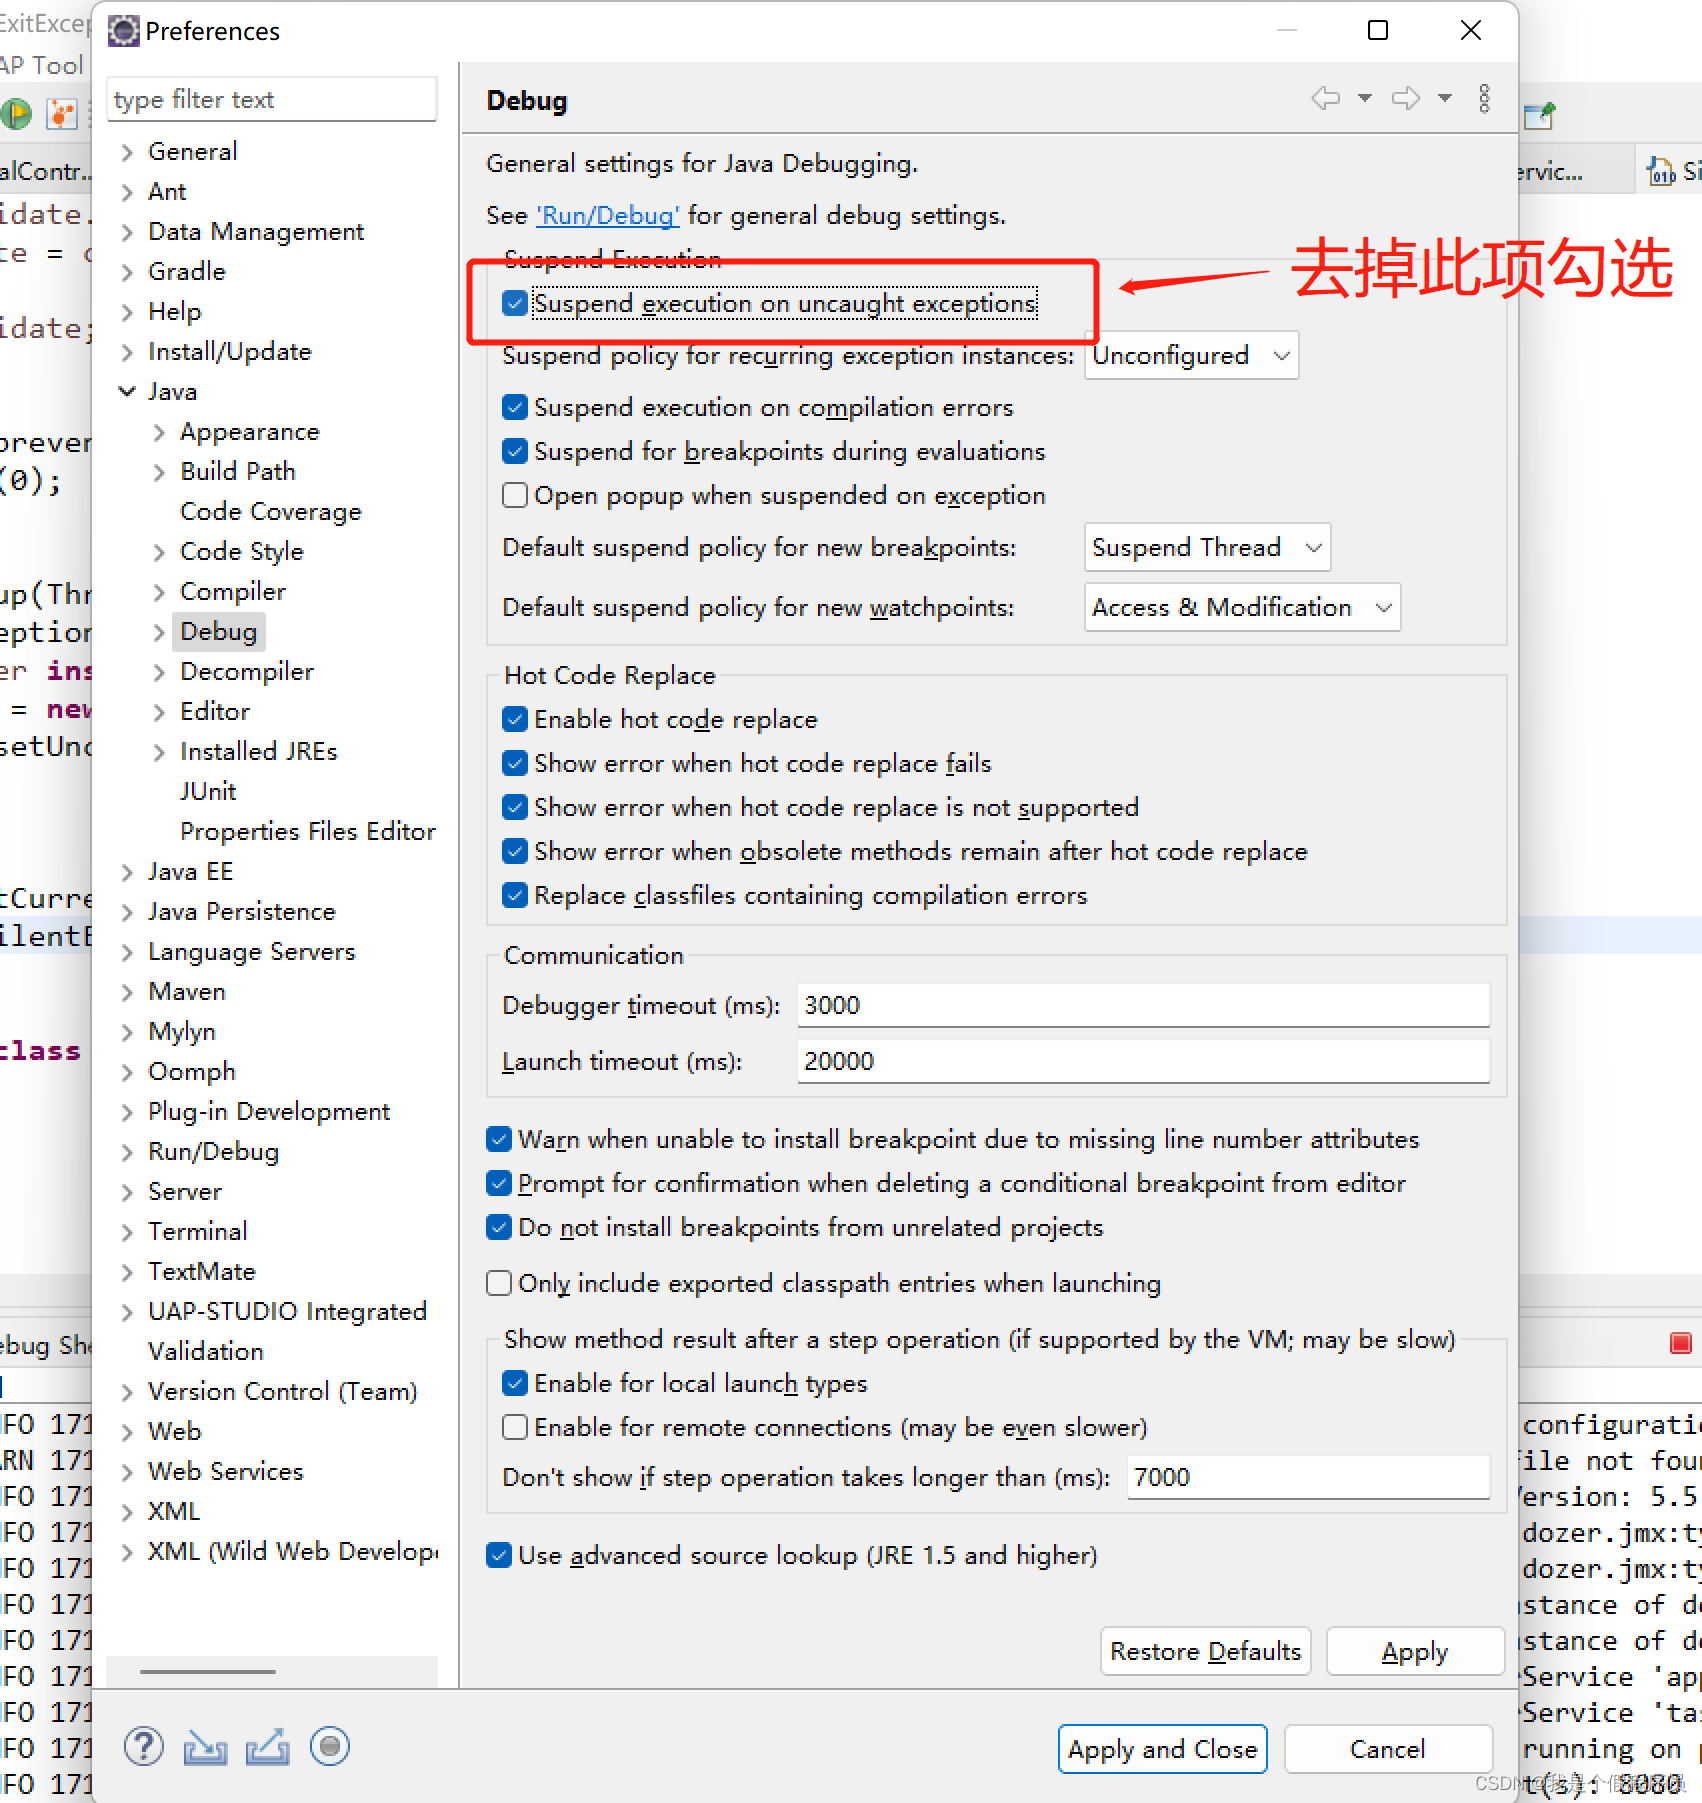Click the back navigation arrow in the Debug page
The width and height of the screenshot is (1702, 1803).
tap(1327, 98)
